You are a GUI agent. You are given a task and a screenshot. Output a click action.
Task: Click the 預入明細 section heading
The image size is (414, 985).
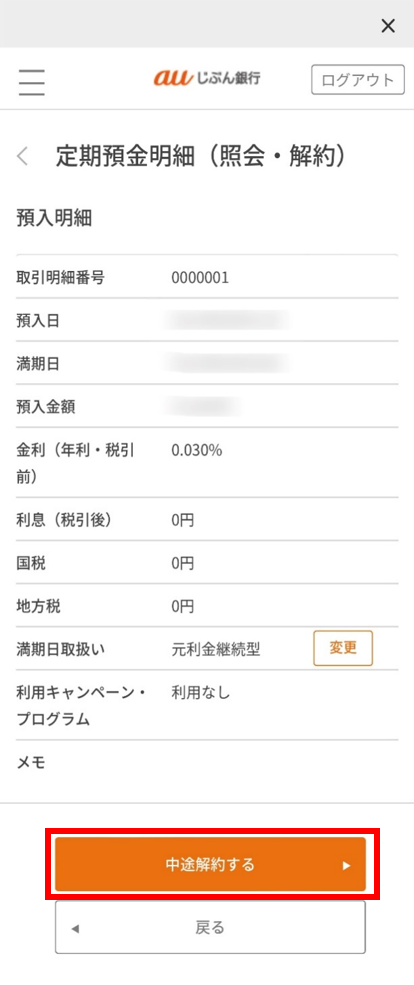click(54, 219)
